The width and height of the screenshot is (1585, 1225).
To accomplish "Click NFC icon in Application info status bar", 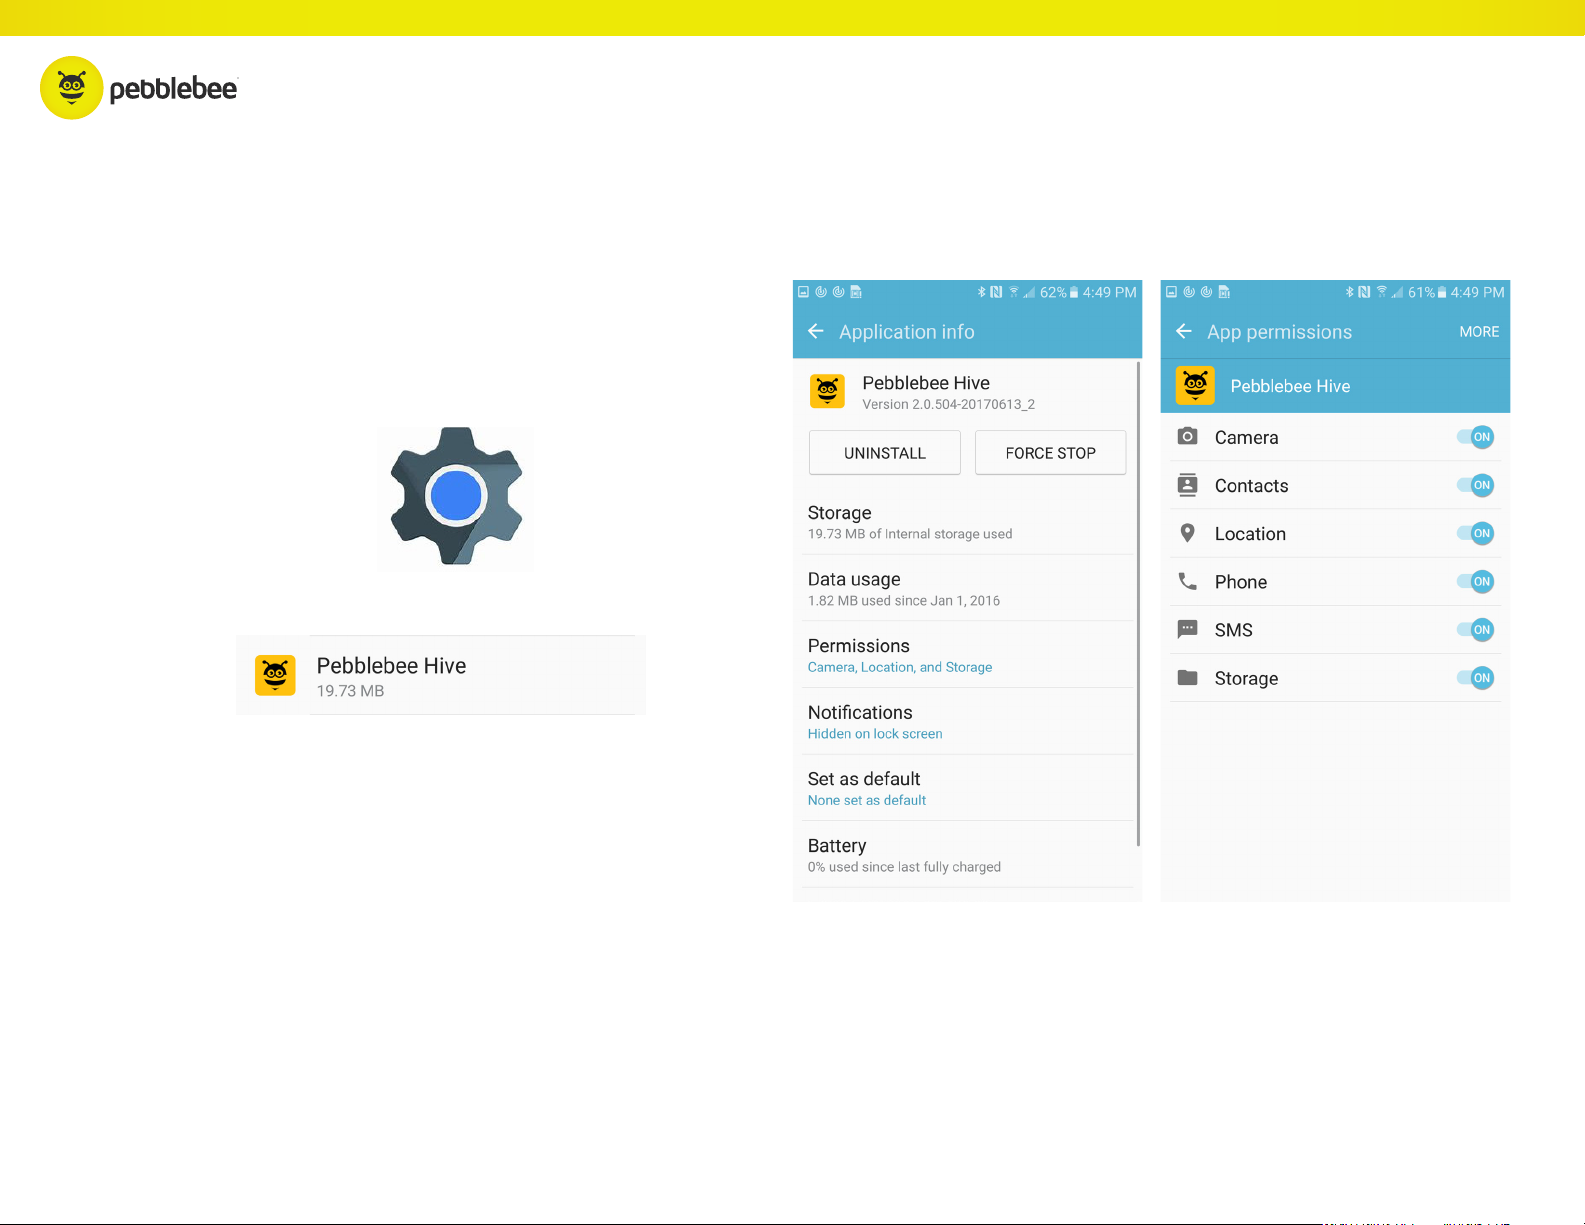I will click(x=996, y=292).
